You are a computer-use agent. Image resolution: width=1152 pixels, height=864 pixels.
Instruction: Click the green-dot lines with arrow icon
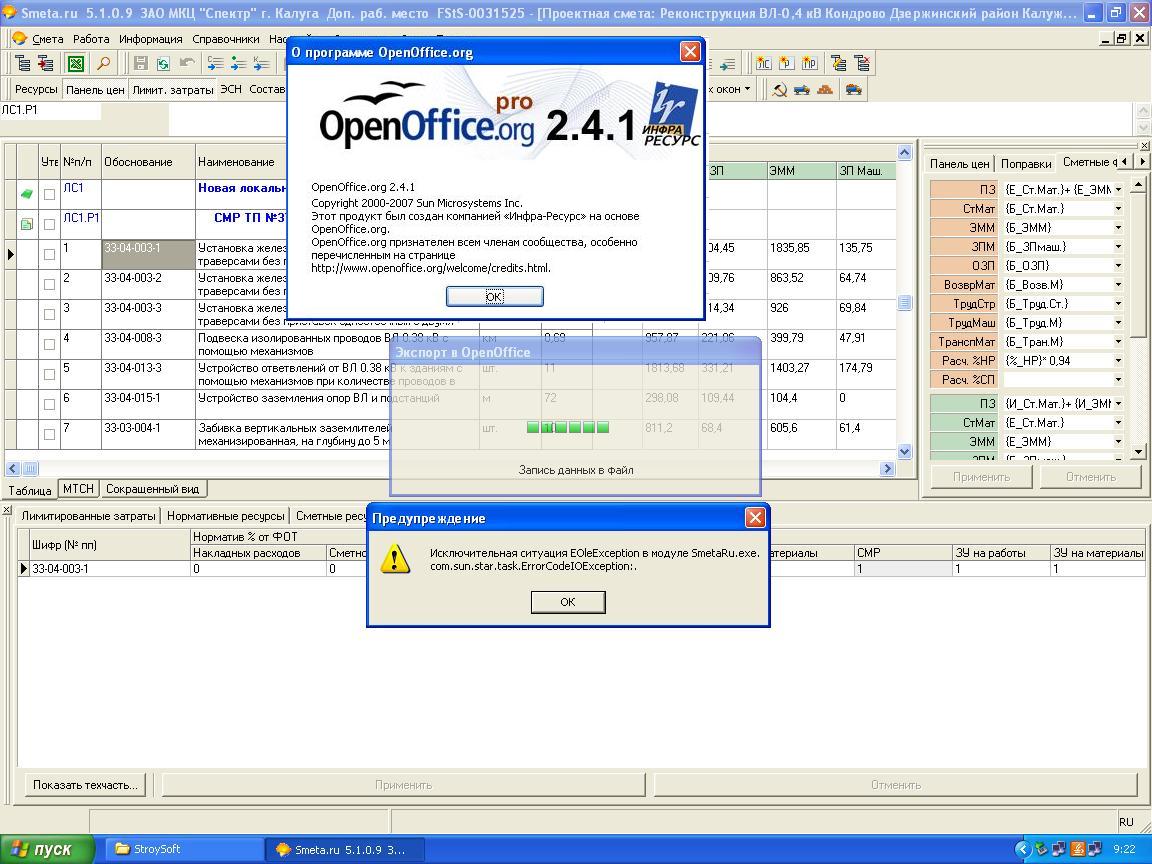[238, 64]
